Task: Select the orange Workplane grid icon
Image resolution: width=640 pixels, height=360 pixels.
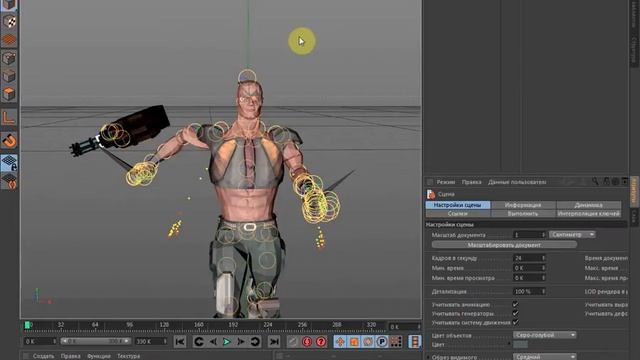Action: point(9,40)
